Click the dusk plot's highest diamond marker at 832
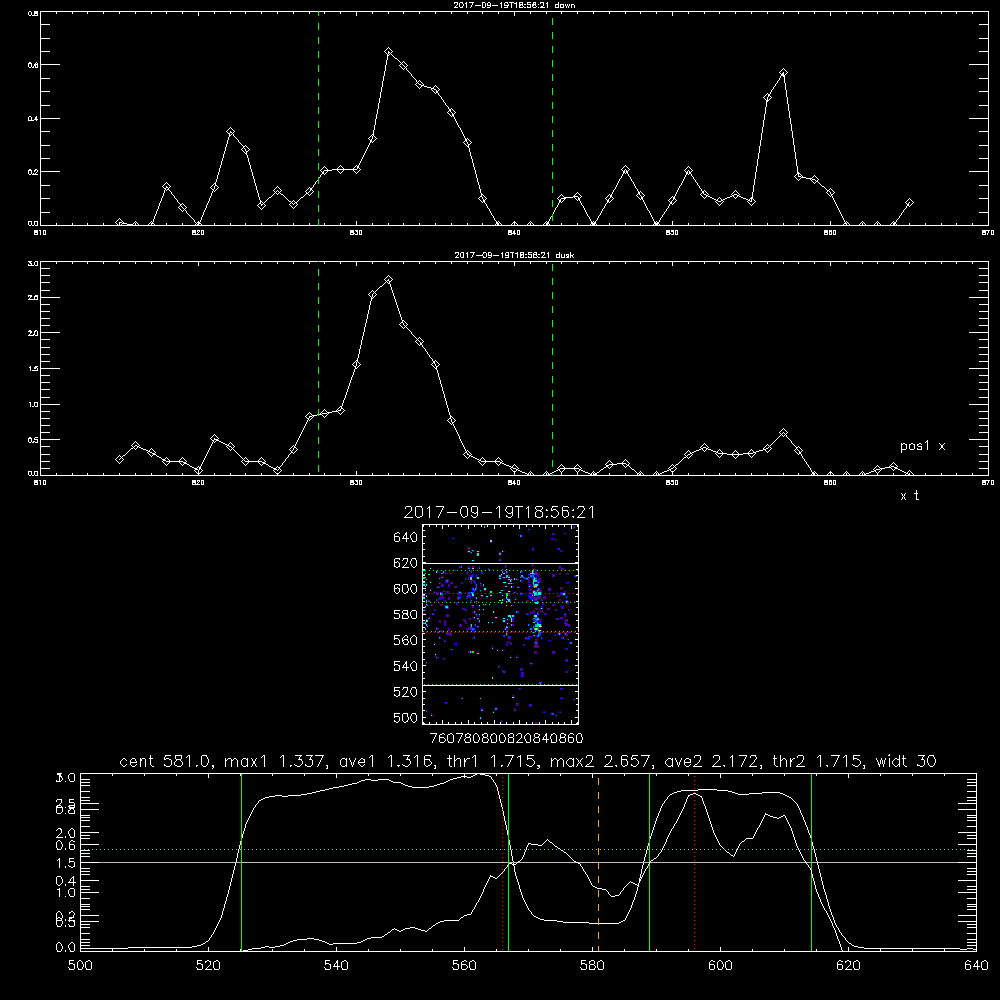The image size is (1000, 1000). point(388,279)
